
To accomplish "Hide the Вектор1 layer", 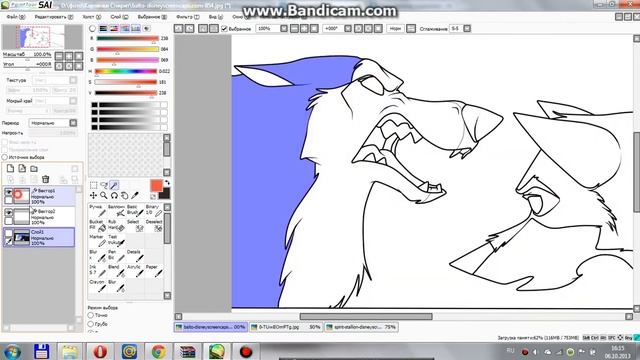I will tap(8, 191).
